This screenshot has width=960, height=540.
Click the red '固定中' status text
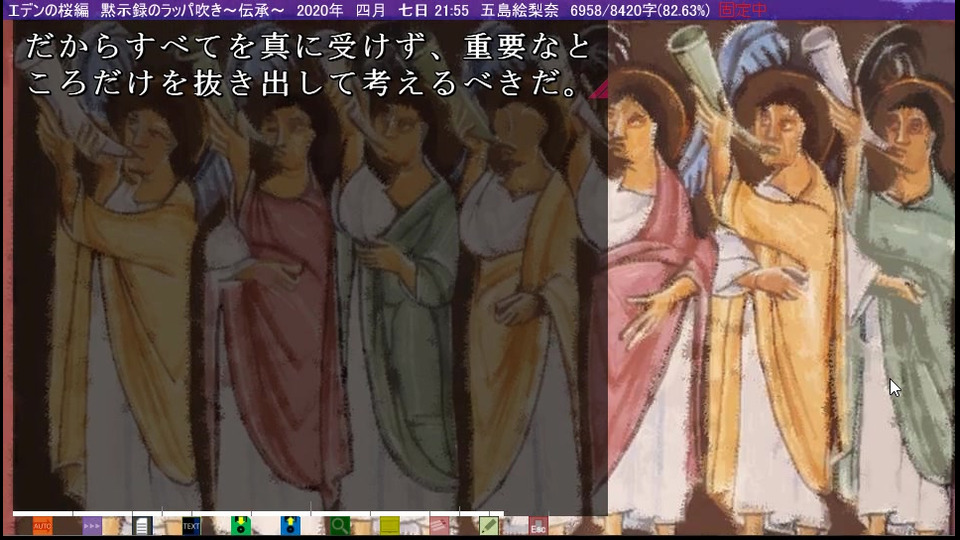[743, 10]
